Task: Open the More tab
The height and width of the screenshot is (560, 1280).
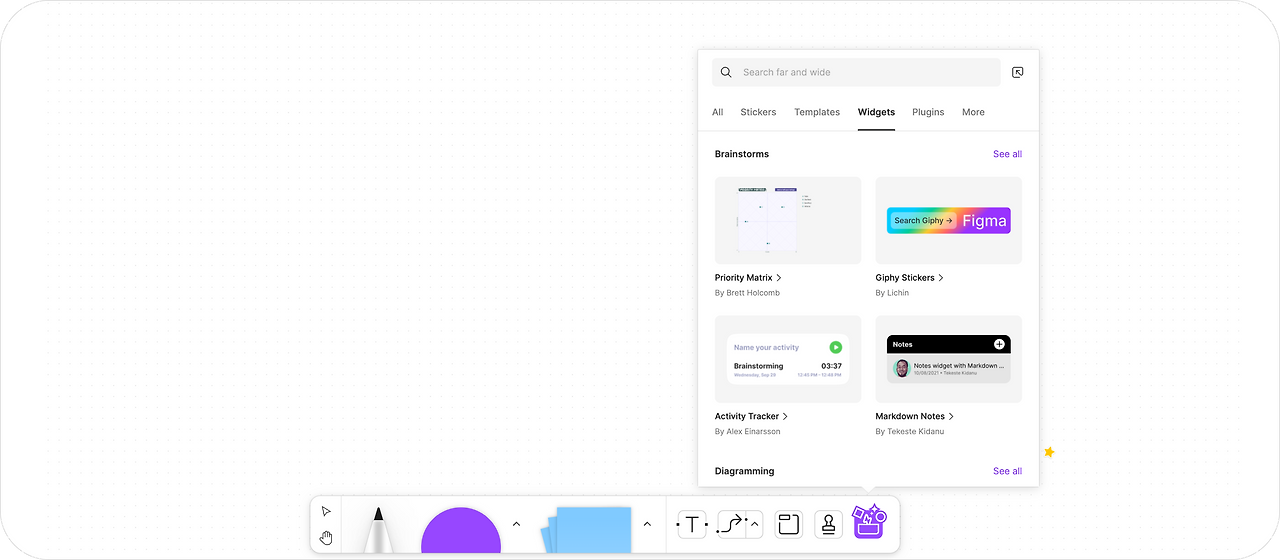Action: coord(973,112)
